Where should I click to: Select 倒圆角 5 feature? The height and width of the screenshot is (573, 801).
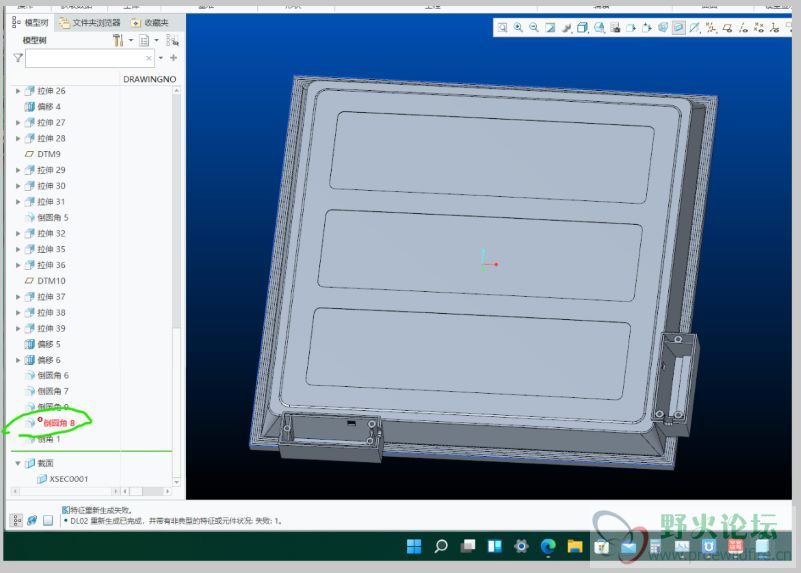click(47, 218)
